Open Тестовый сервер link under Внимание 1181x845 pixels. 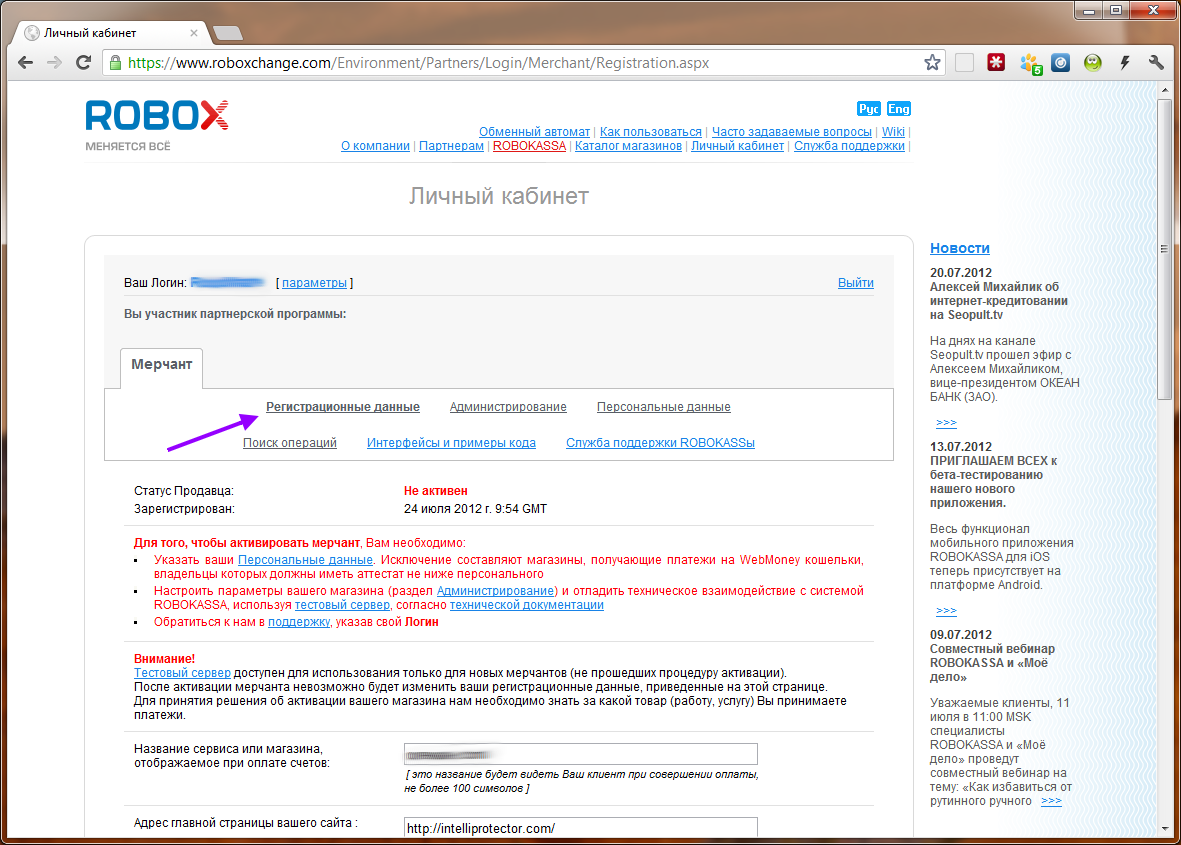[x=182, y=673]
